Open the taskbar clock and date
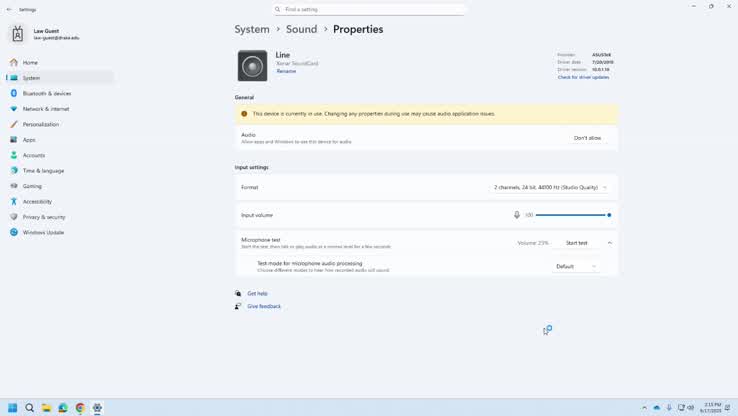738x416 pixels. [710, 408]
